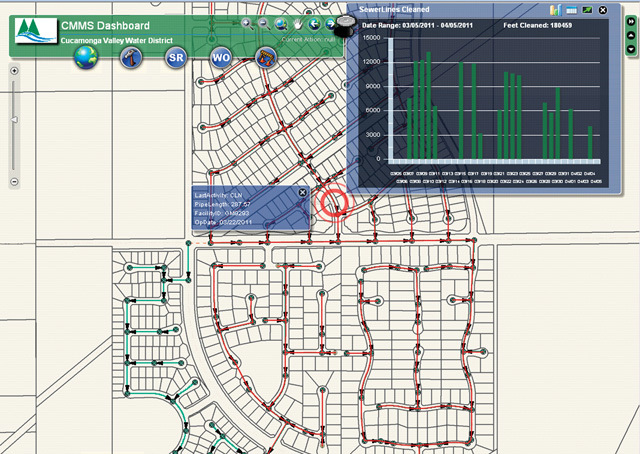Click the zoom slider plus button
Viewport: 640px width, 454px height.
(14, 71)
